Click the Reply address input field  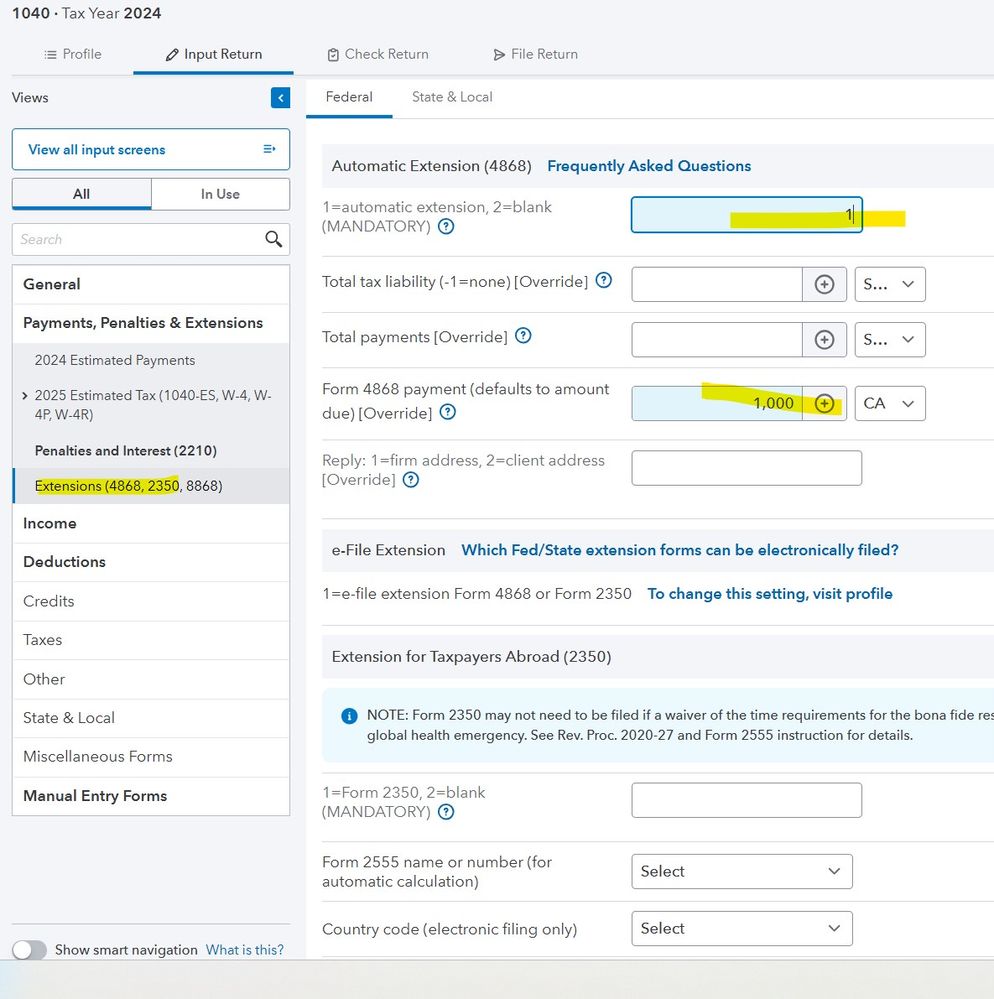click(746, 468)
